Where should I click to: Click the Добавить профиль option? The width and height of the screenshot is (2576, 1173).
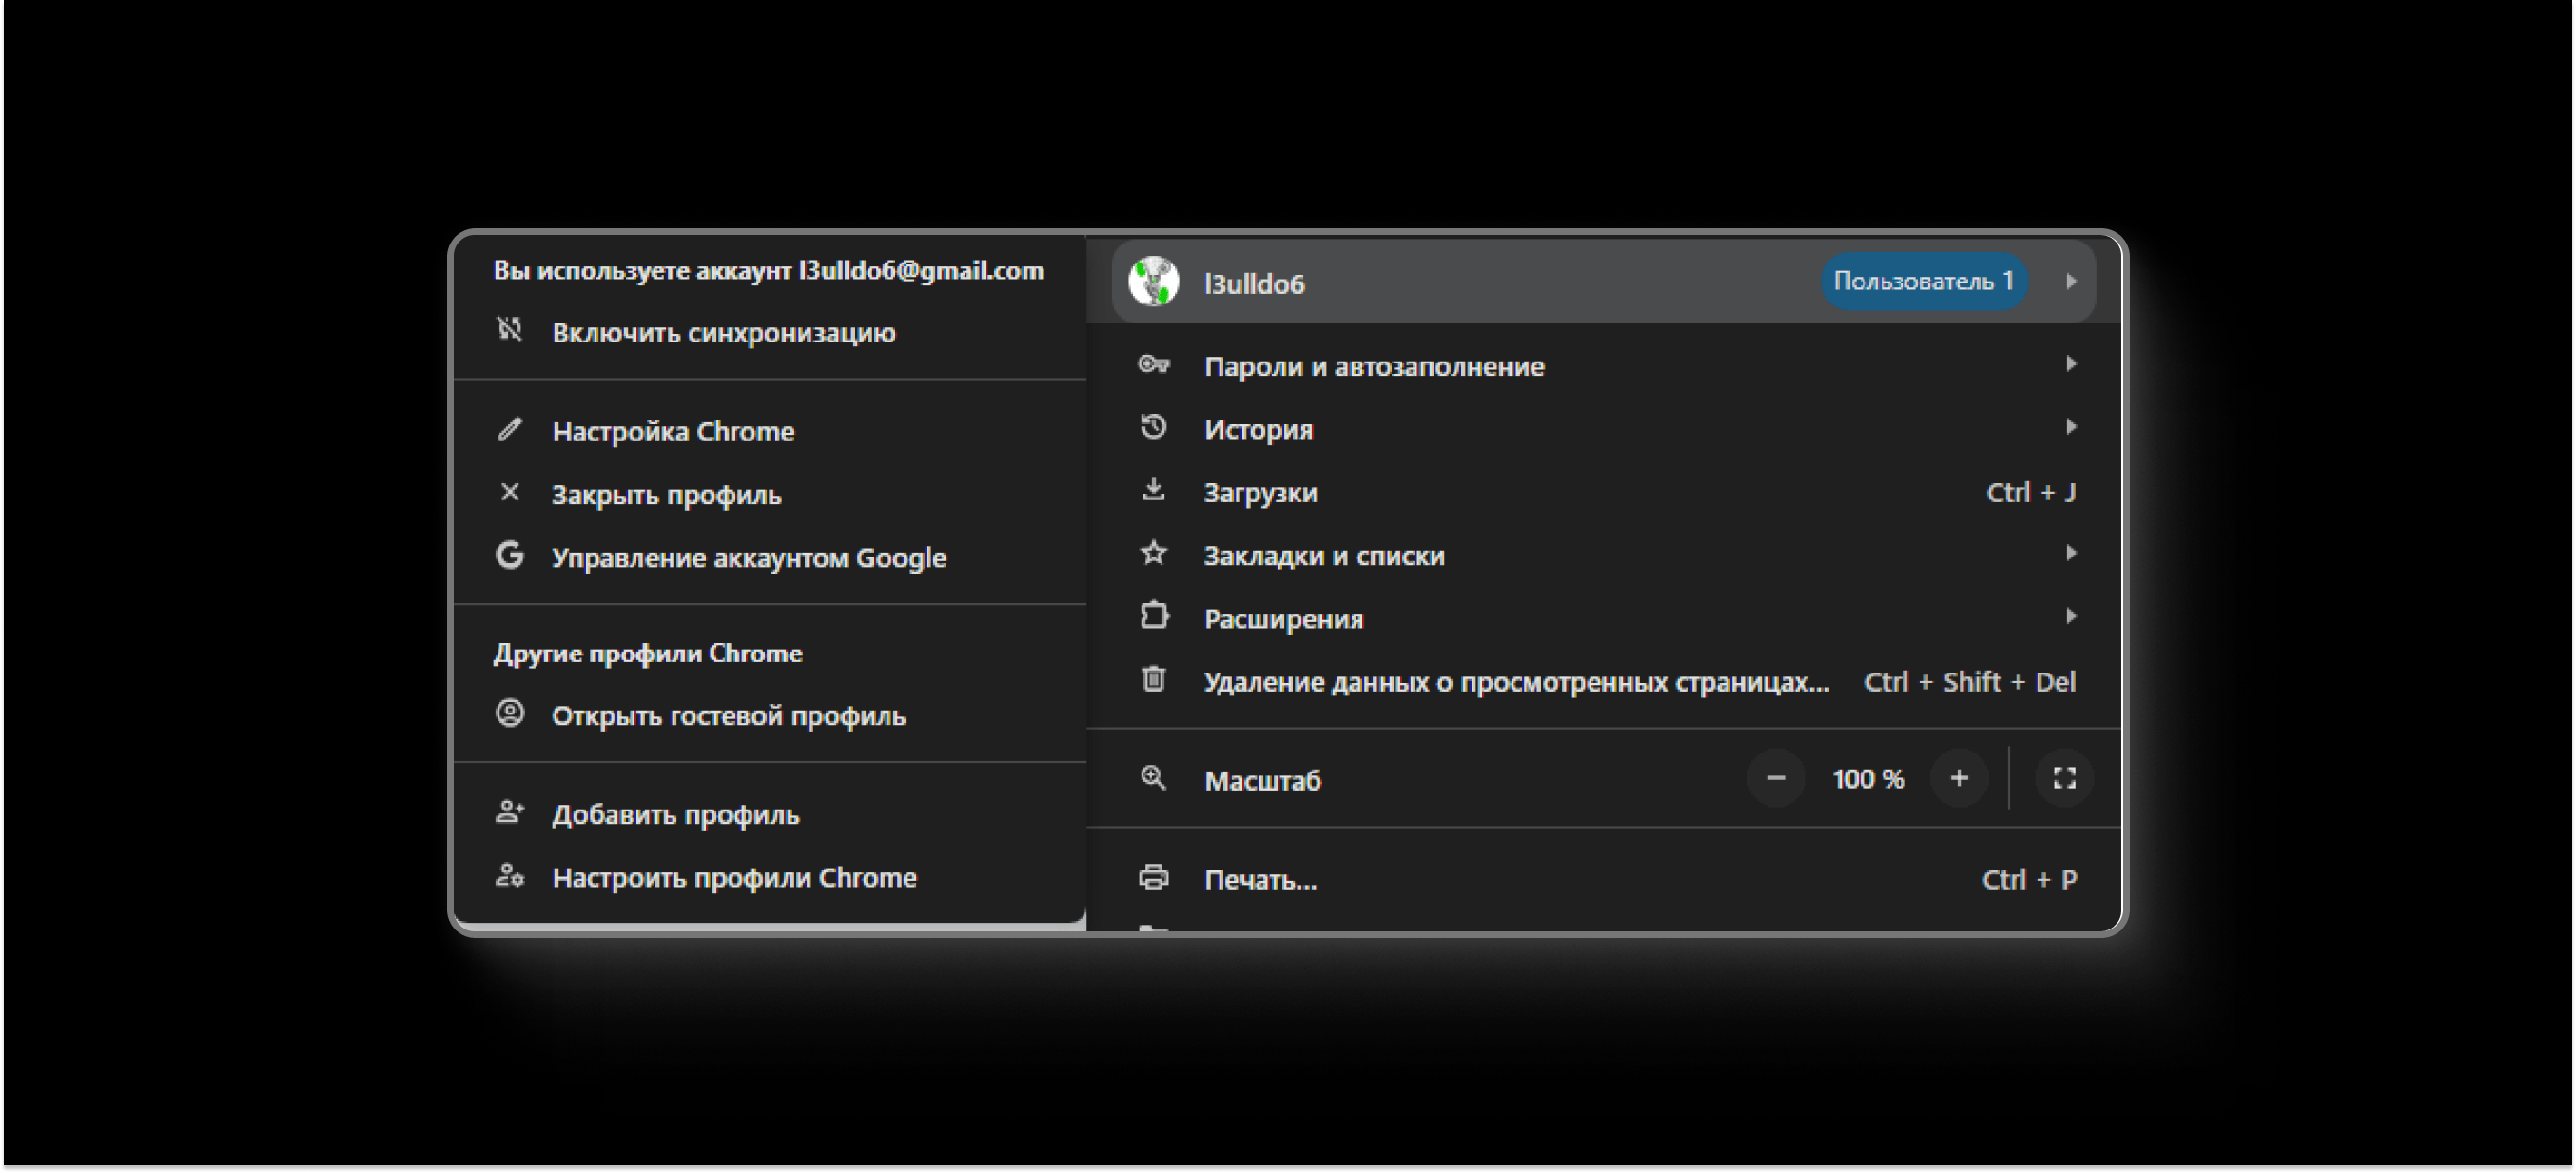tap(676, 814)
